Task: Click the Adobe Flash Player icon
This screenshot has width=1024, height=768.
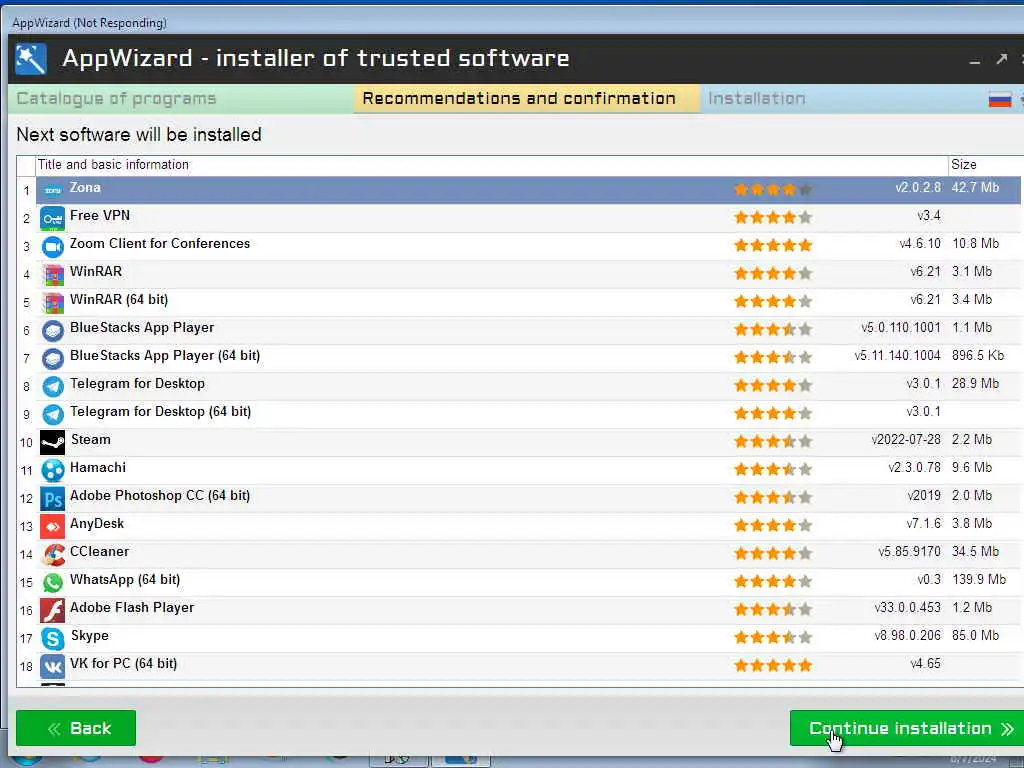Action: [52, 611]
